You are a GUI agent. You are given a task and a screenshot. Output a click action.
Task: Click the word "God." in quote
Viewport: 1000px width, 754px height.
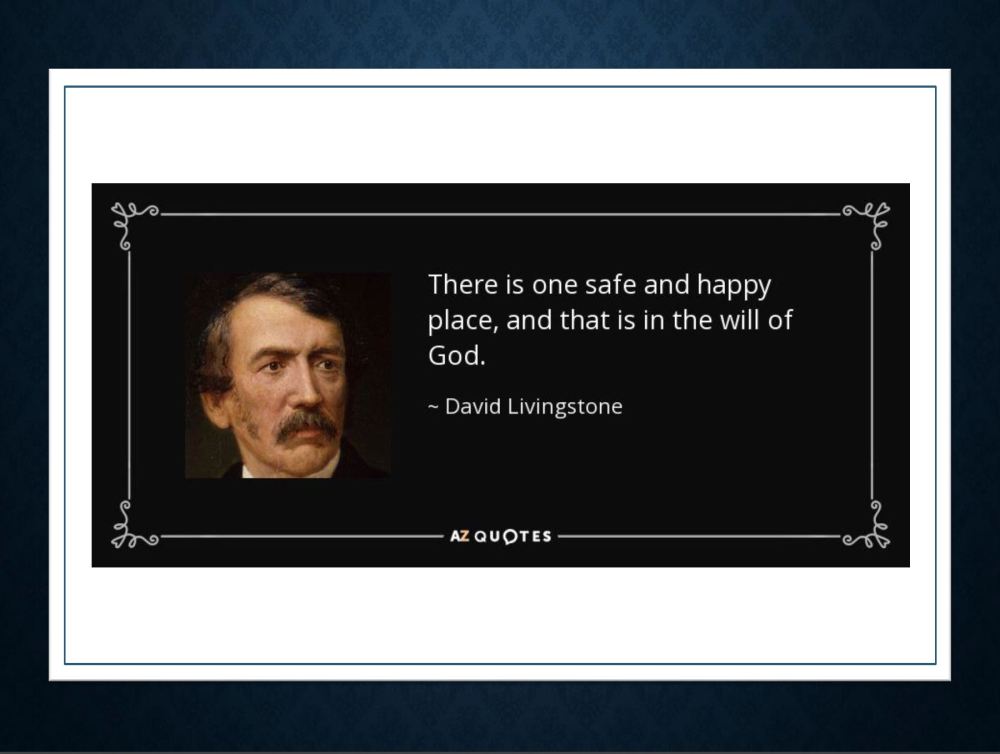coord(456,357)
